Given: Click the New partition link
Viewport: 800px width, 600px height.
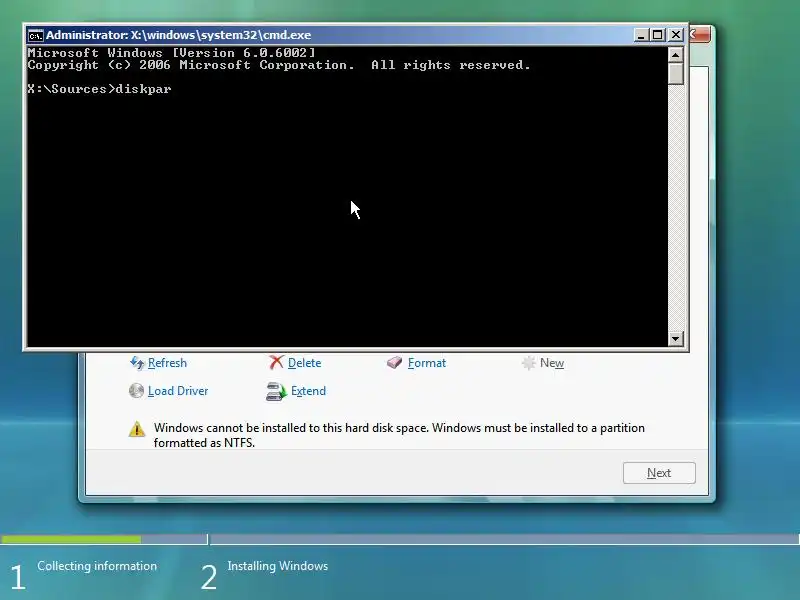Looking at the screenshot, I should coord(552,363).
